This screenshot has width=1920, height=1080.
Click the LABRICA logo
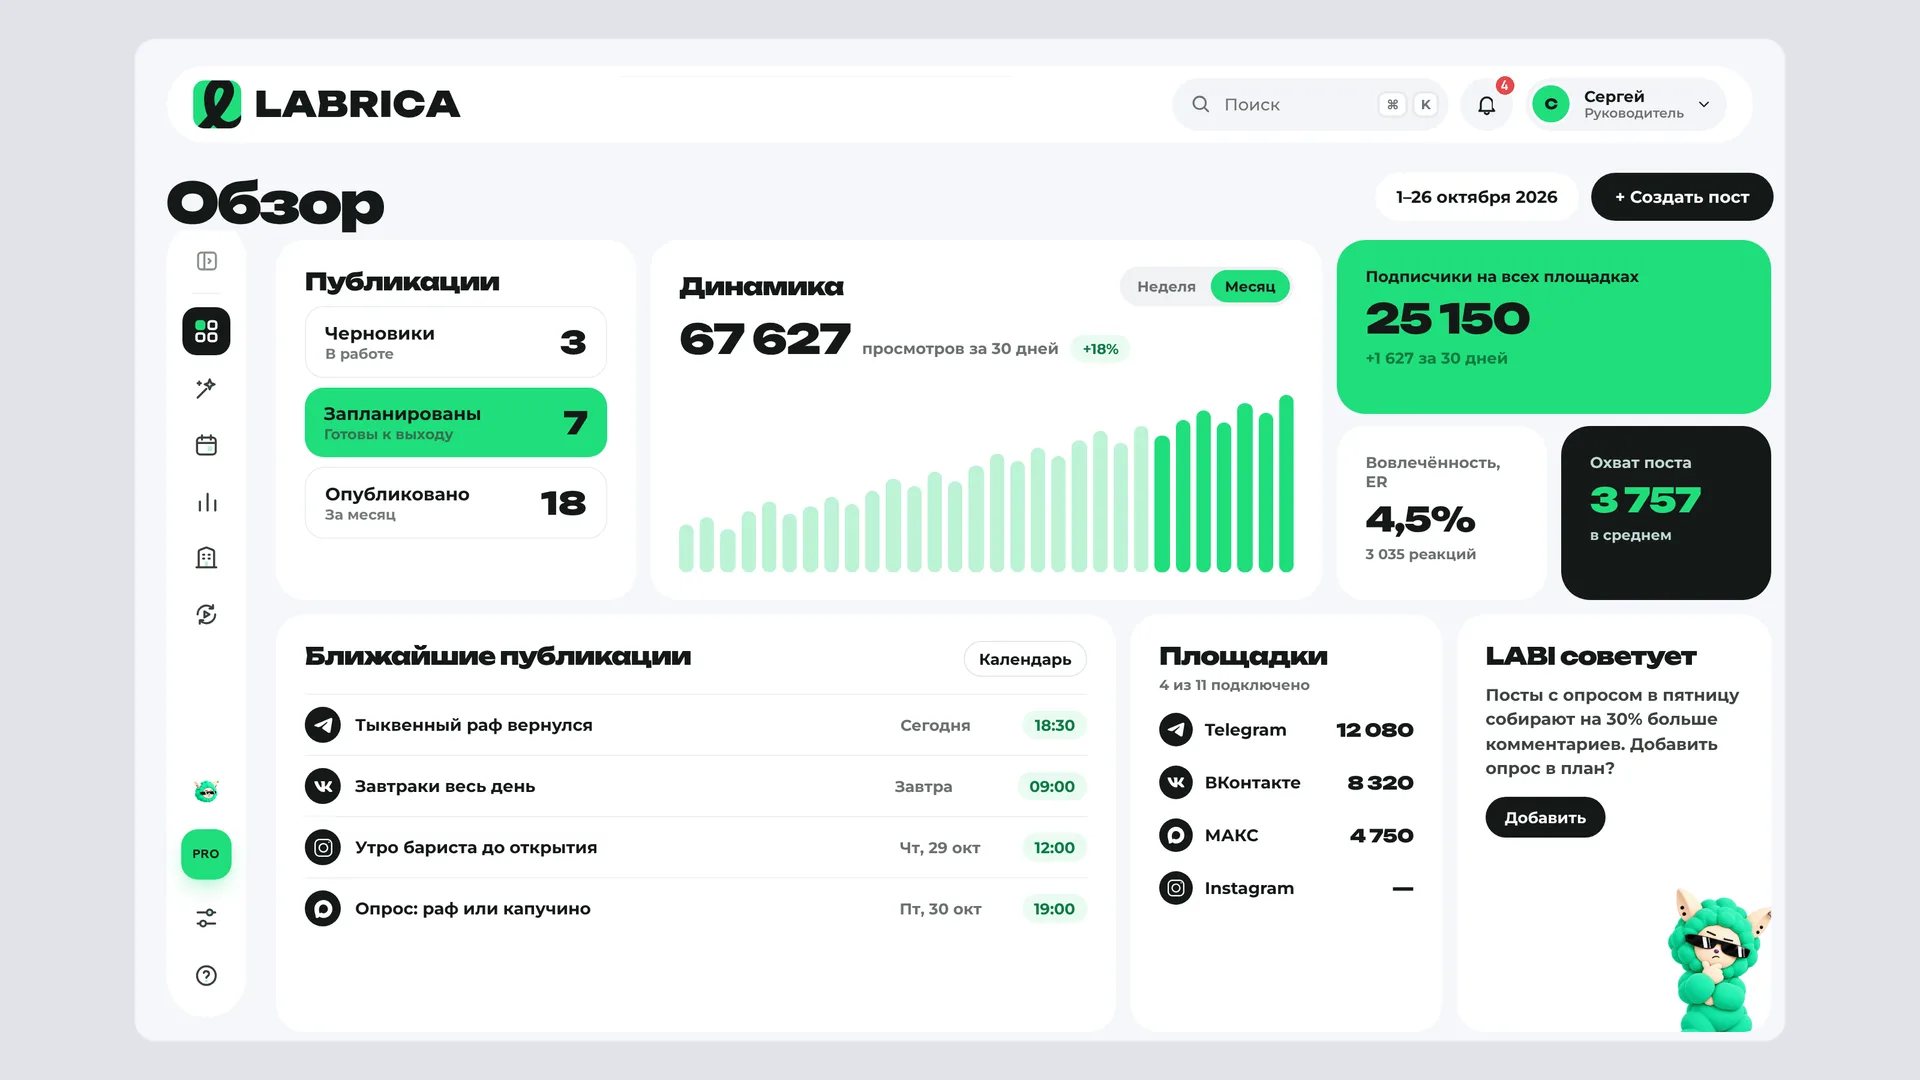point(327,104)
